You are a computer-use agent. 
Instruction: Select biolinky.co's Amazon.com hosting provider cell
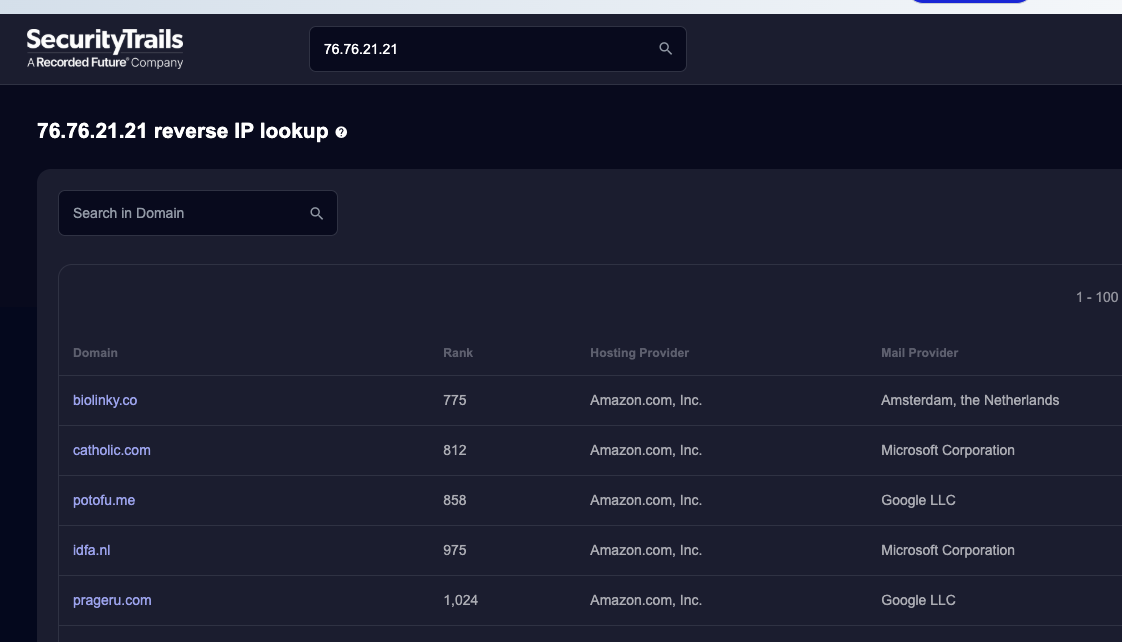point(646,400)
